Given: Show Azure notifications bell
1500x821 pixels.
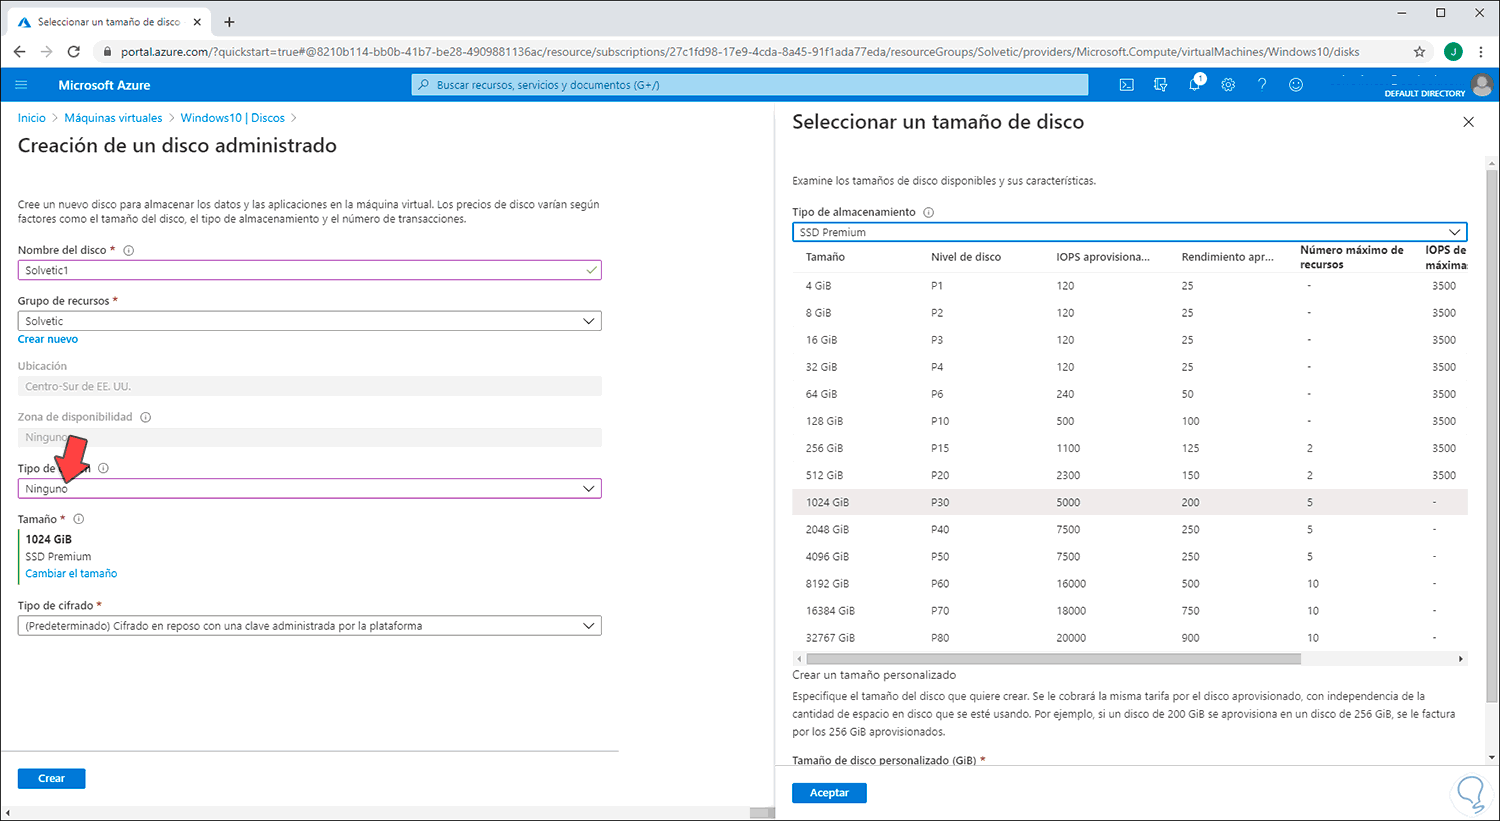Looking at the screenshot, I should pyautogui.click(x=1194, y=85).
